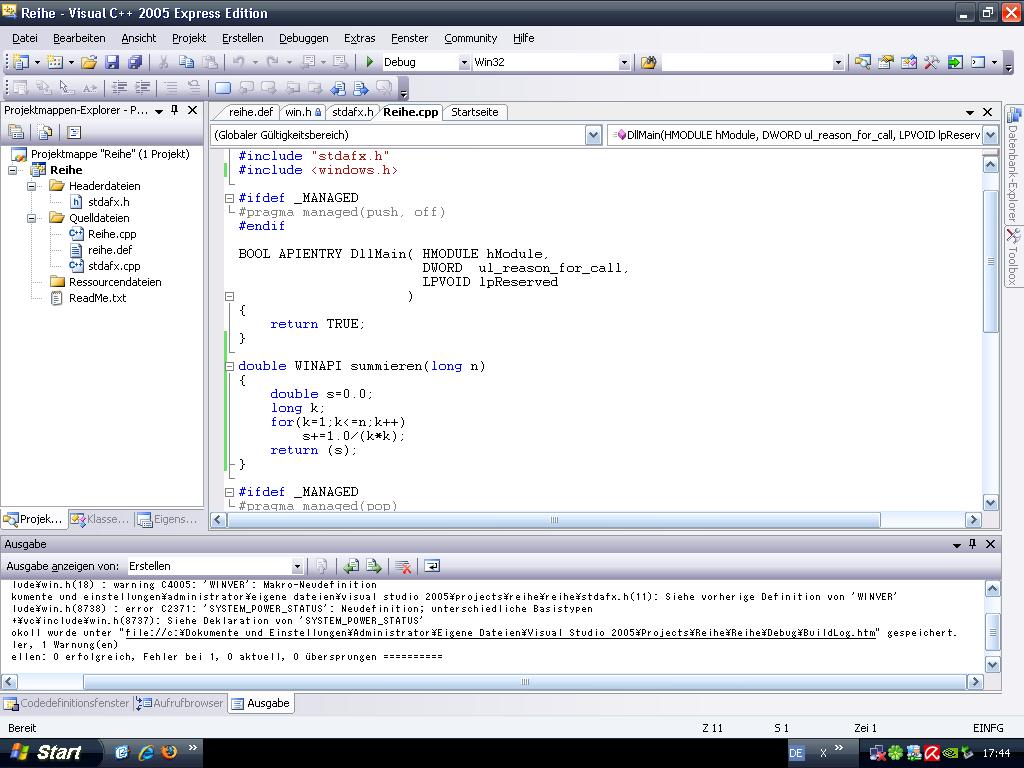Collapse the Quelldateien folder node

pos(31,218)
